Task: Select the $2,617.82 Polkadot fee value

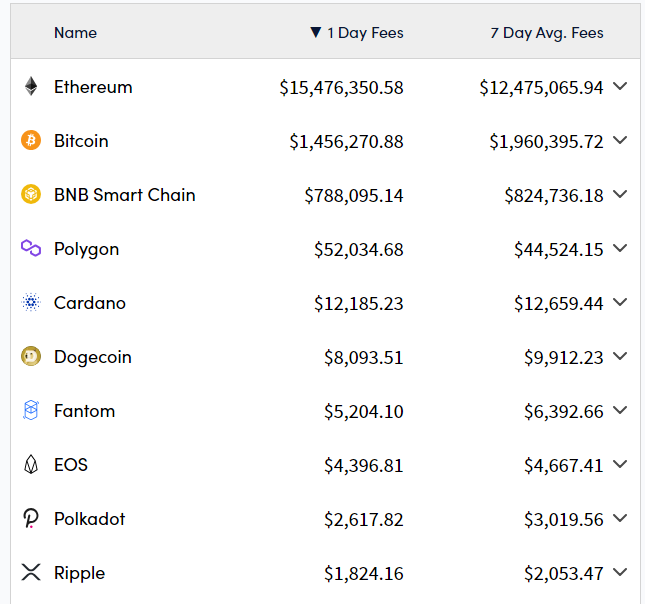Action: pos(364,520)
